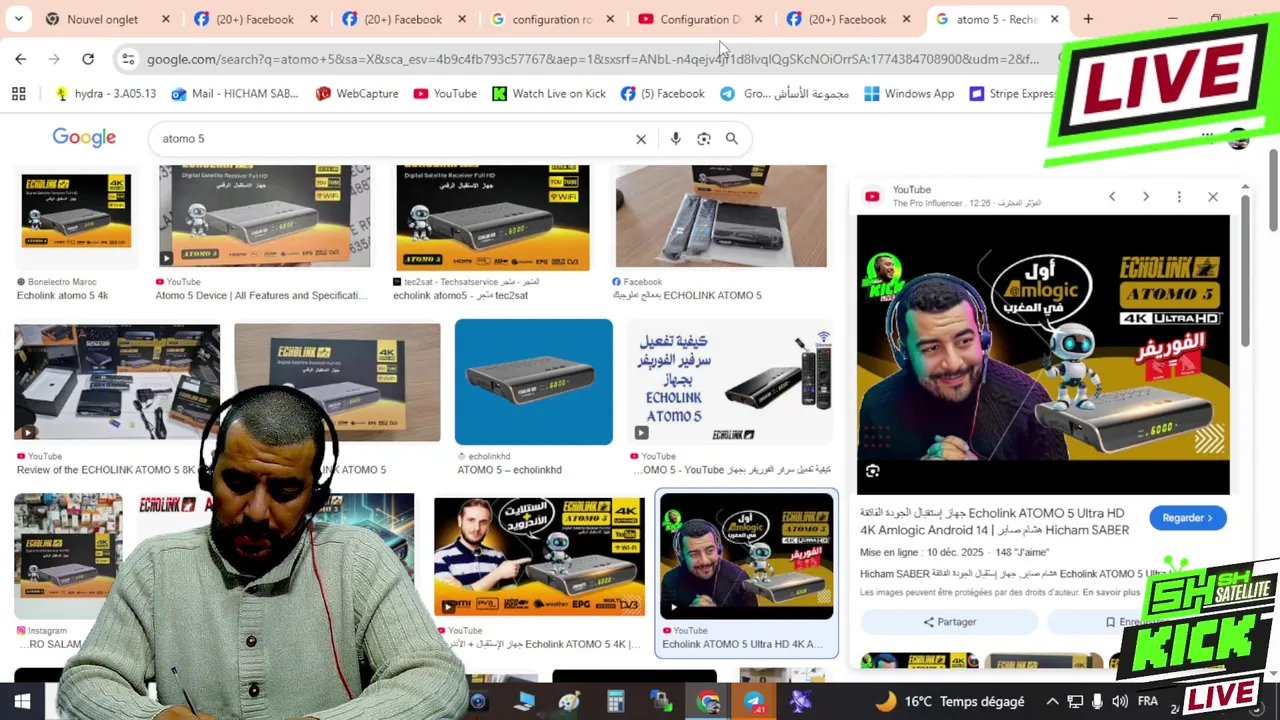
Task: Open the Telegram group bookmark
Action: 785,93
